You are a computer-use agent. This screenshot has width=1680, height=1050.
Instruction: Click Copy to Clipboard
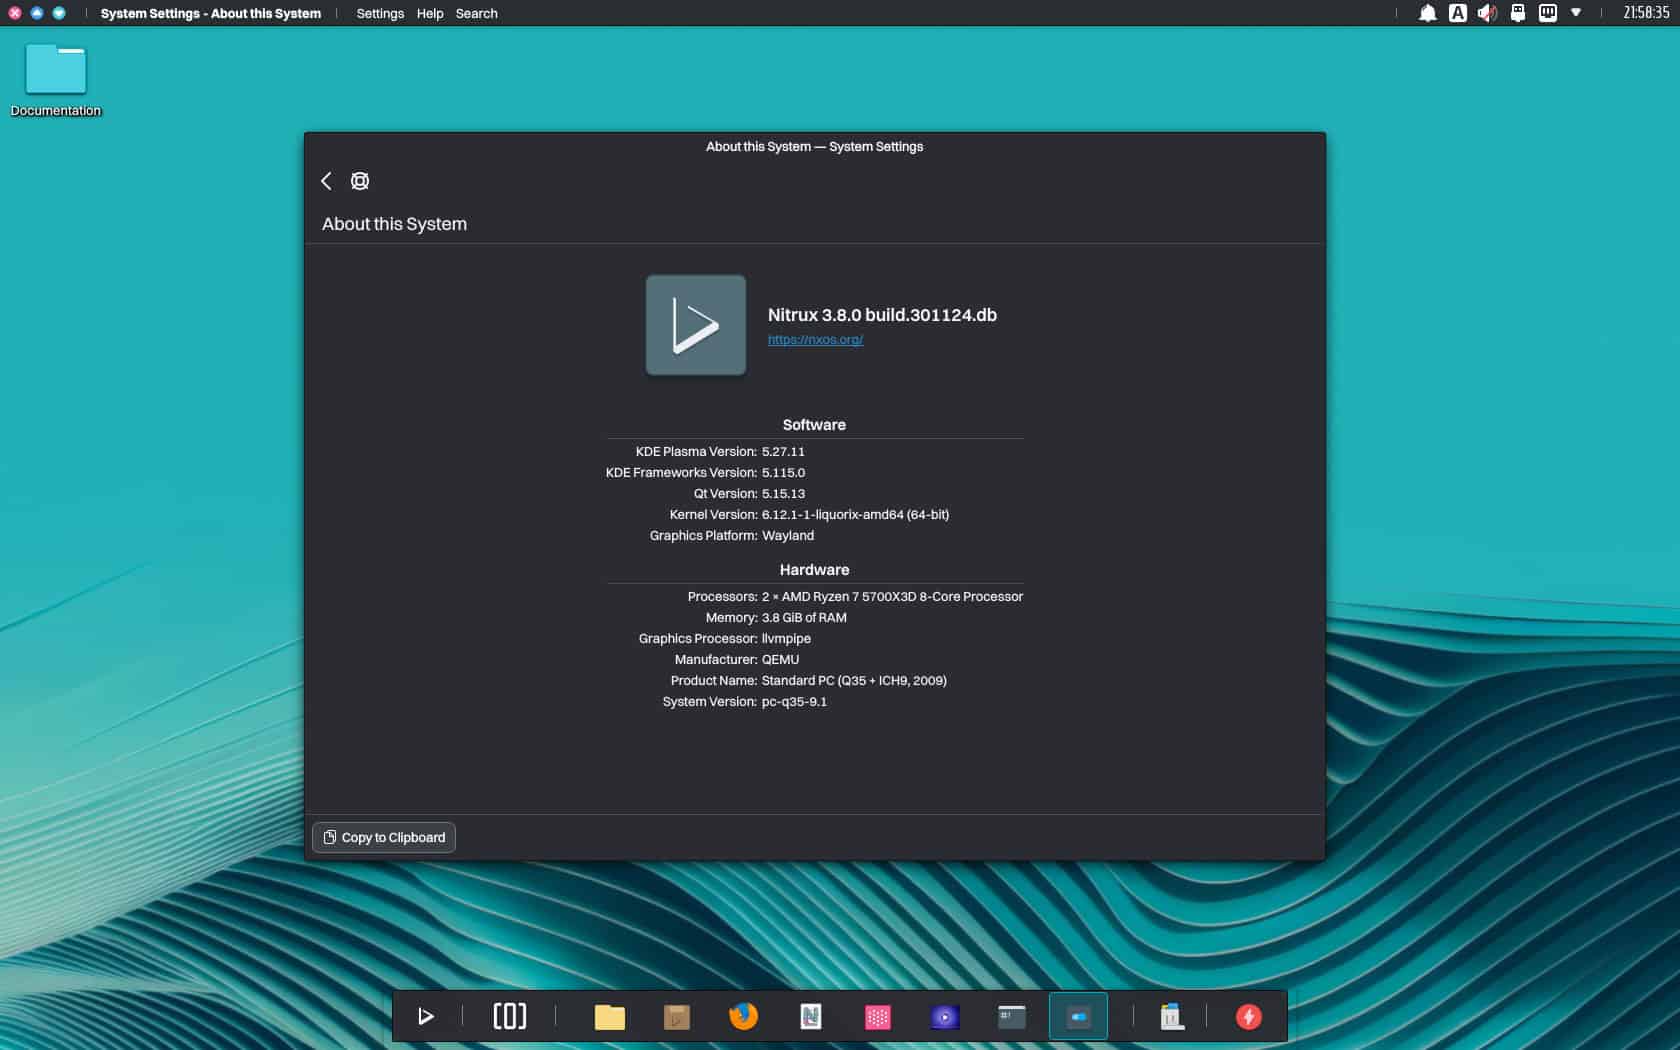point(383,837)
